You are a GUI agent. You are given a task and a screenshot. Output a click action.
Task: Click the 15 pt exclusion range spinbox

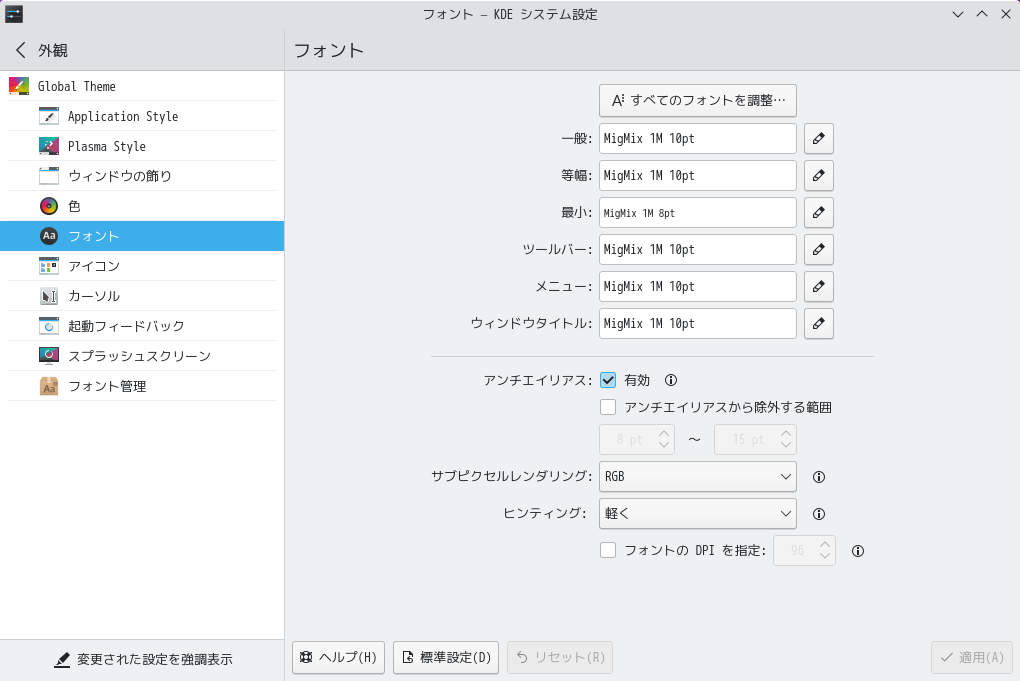tap(755, 440)
